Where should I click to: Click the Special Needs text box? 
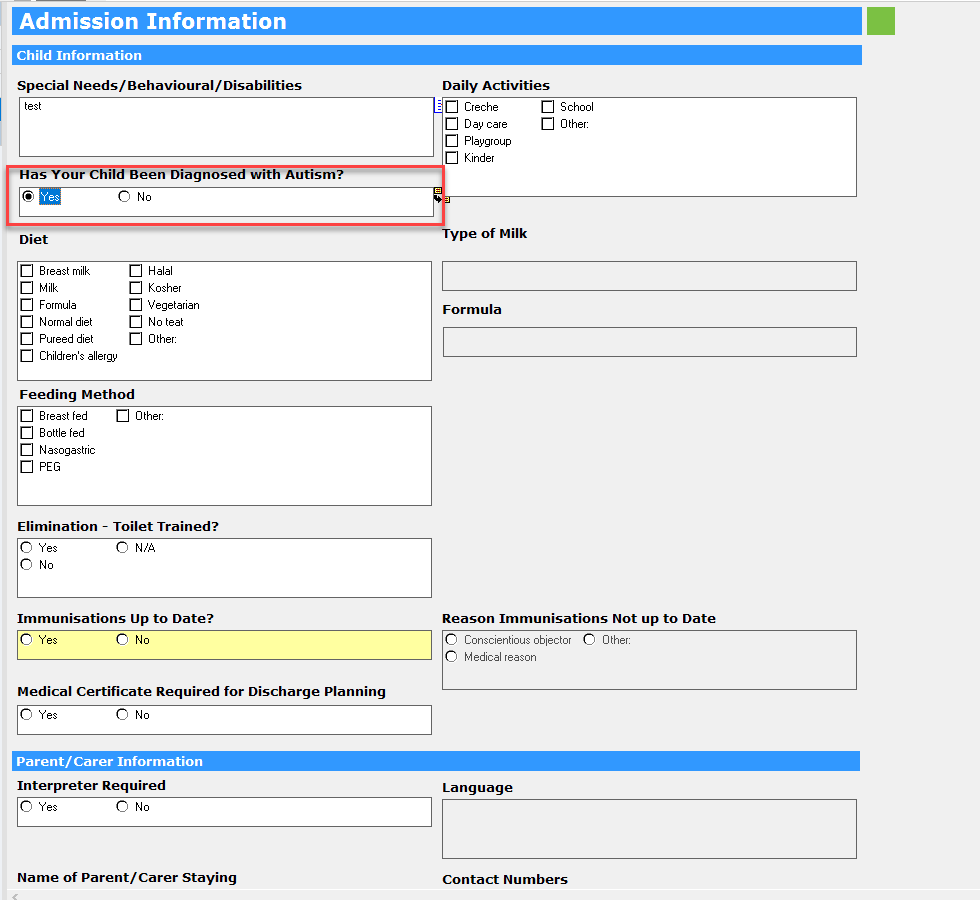pyautogui.click(x=226, y=127)
